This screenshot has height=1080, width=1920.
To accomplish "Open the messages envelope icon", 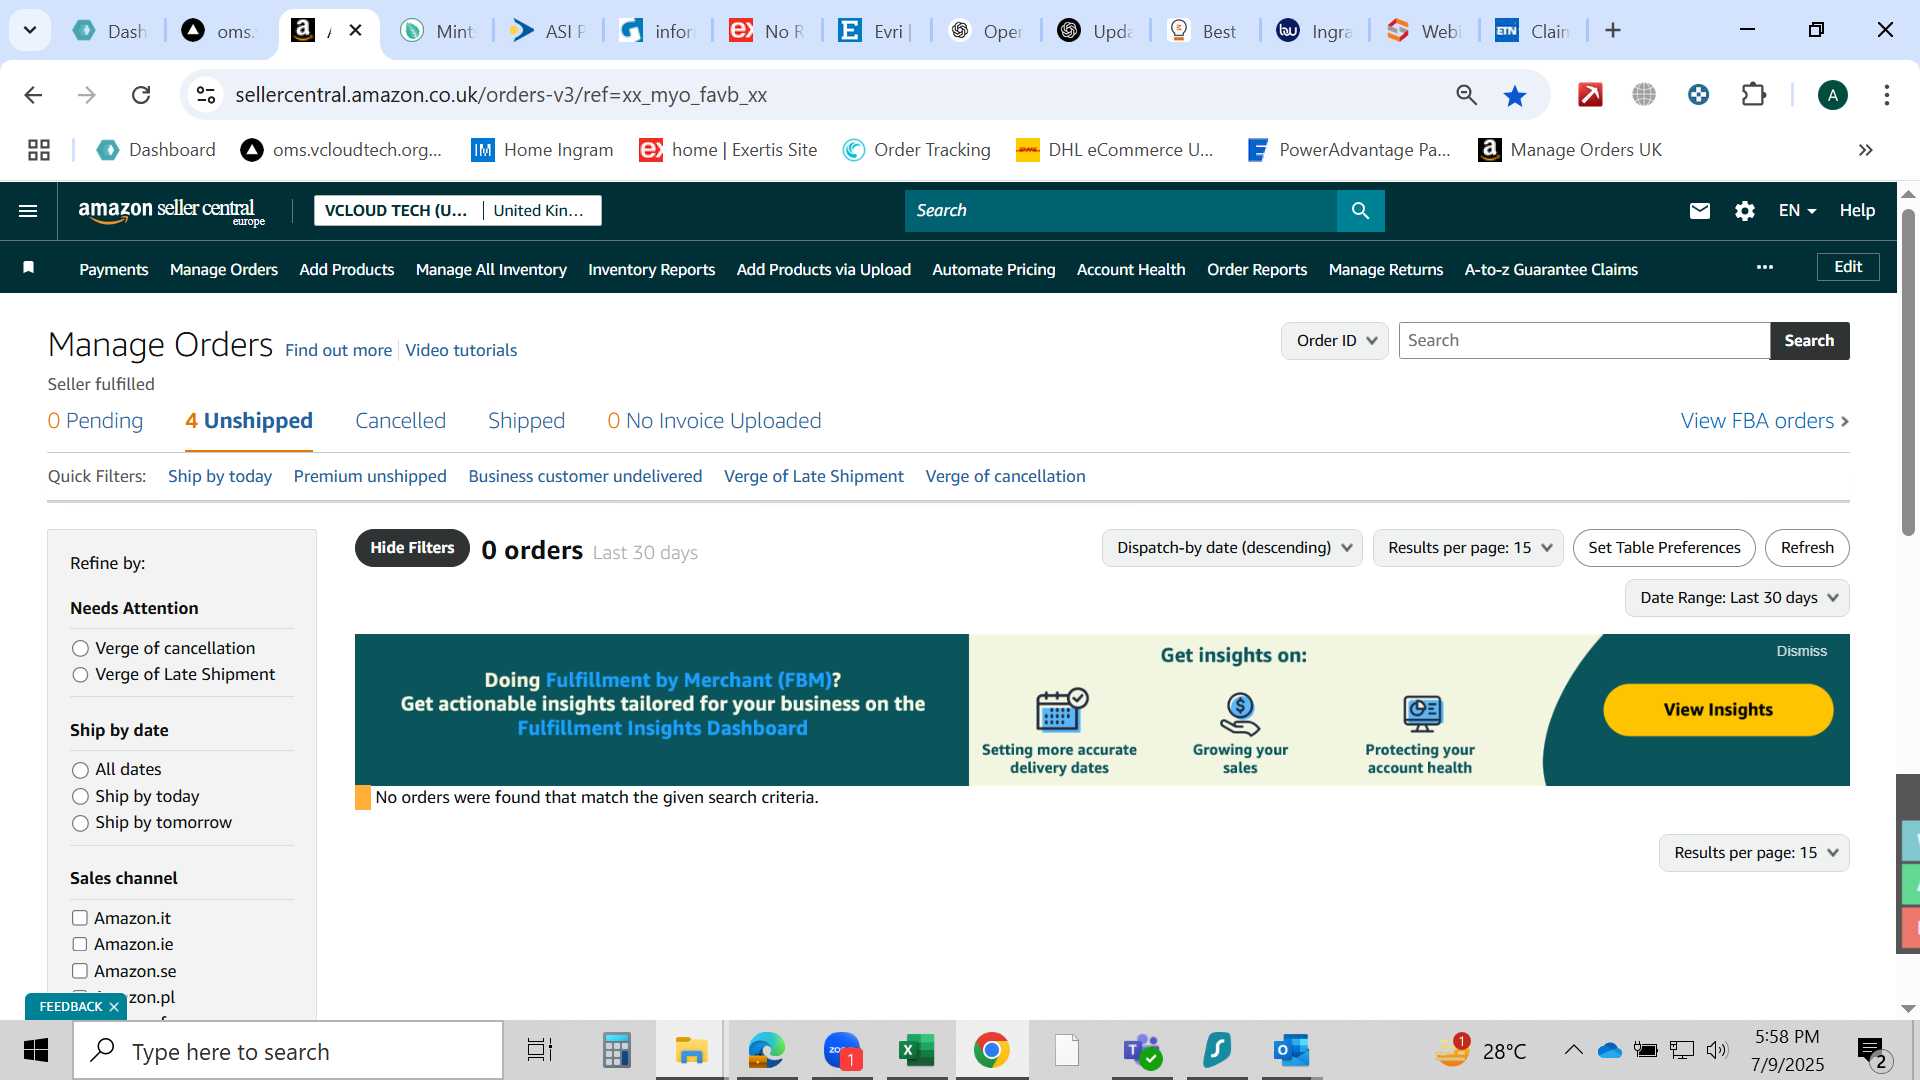I will (x=1699, y=211).
